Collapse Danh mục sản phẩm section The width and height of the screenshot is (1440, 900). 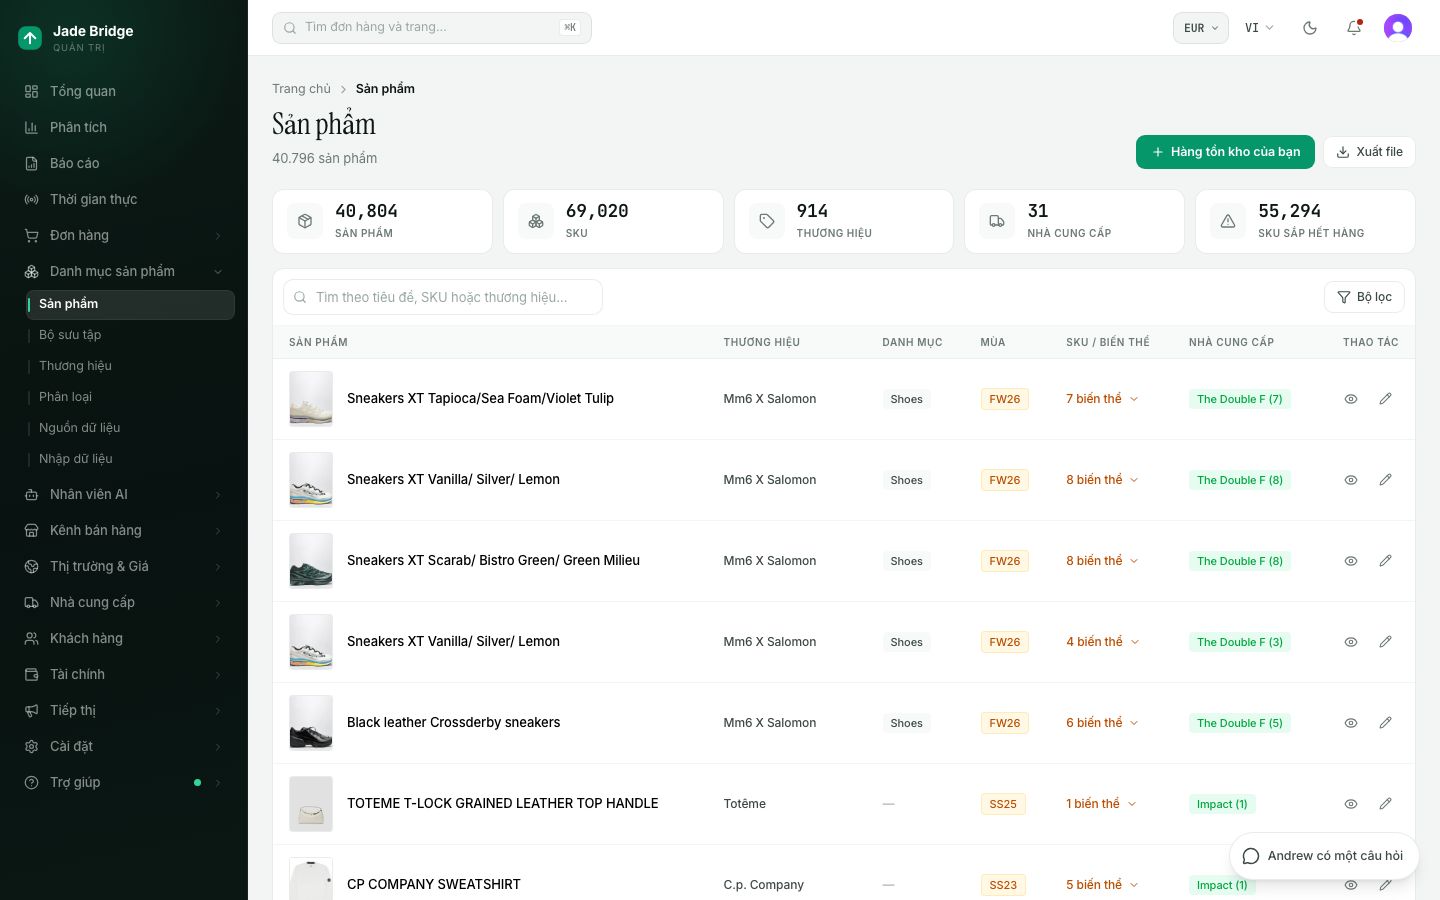(124, 271)
